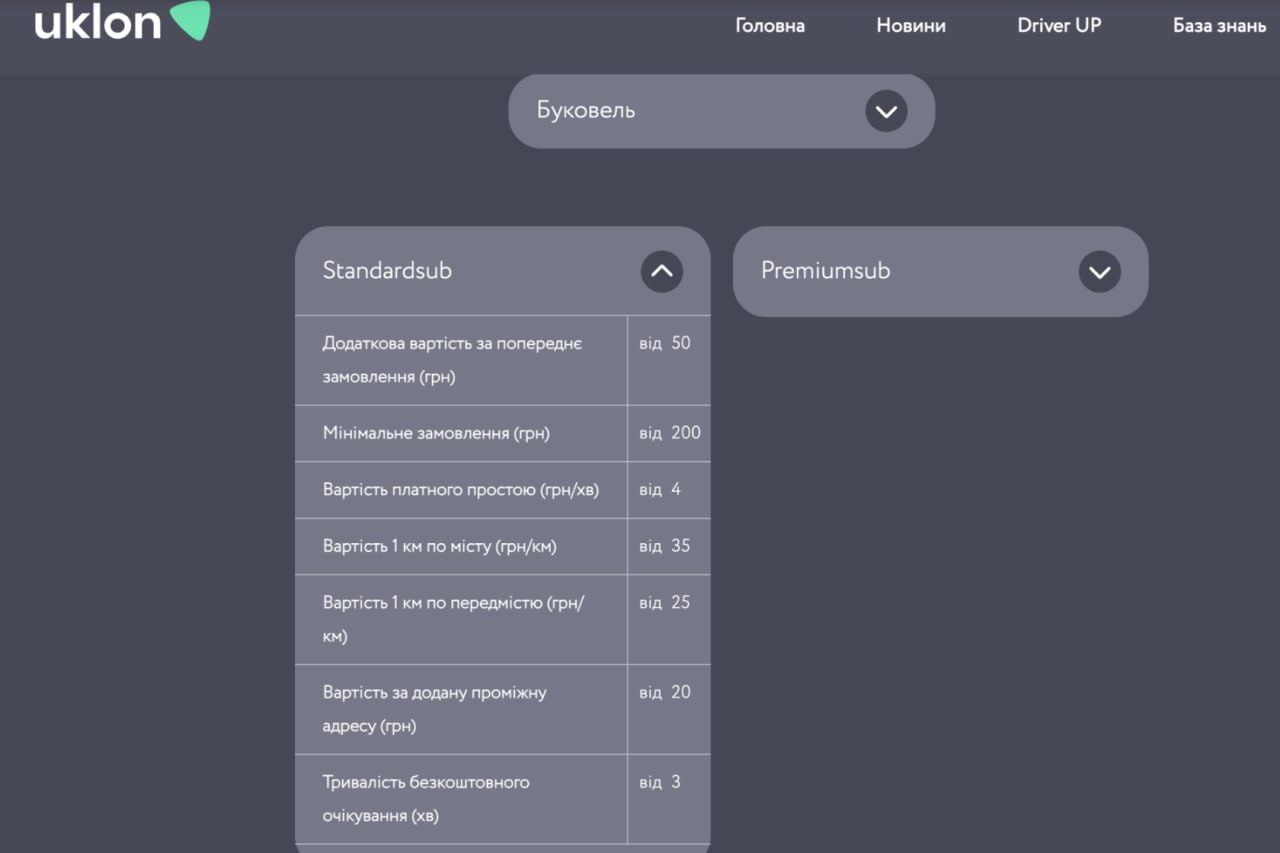This screenshot has width=1280, height=853.
Task: Collapse the Standardsub panel chevron
Action: click(662, 271)
